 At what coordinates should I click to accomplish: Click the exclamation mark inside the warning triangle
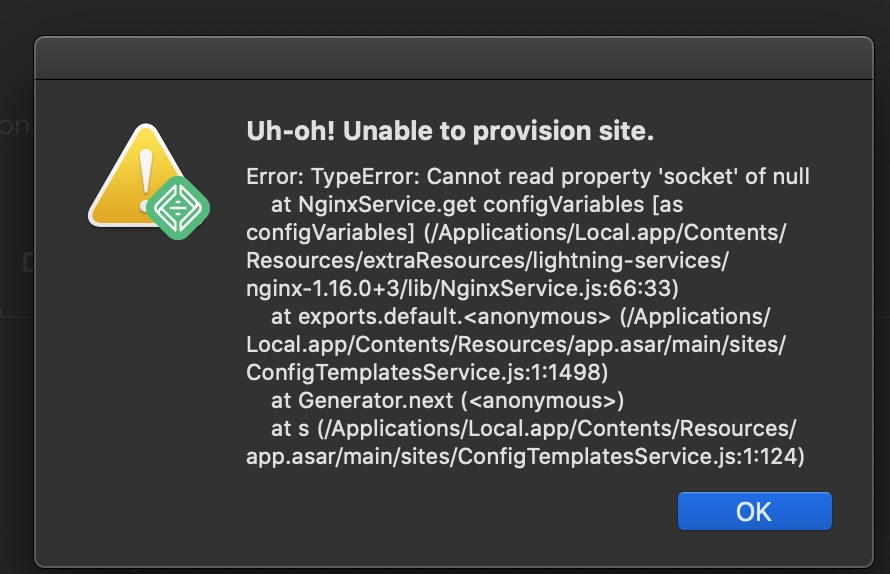point(146,177)
